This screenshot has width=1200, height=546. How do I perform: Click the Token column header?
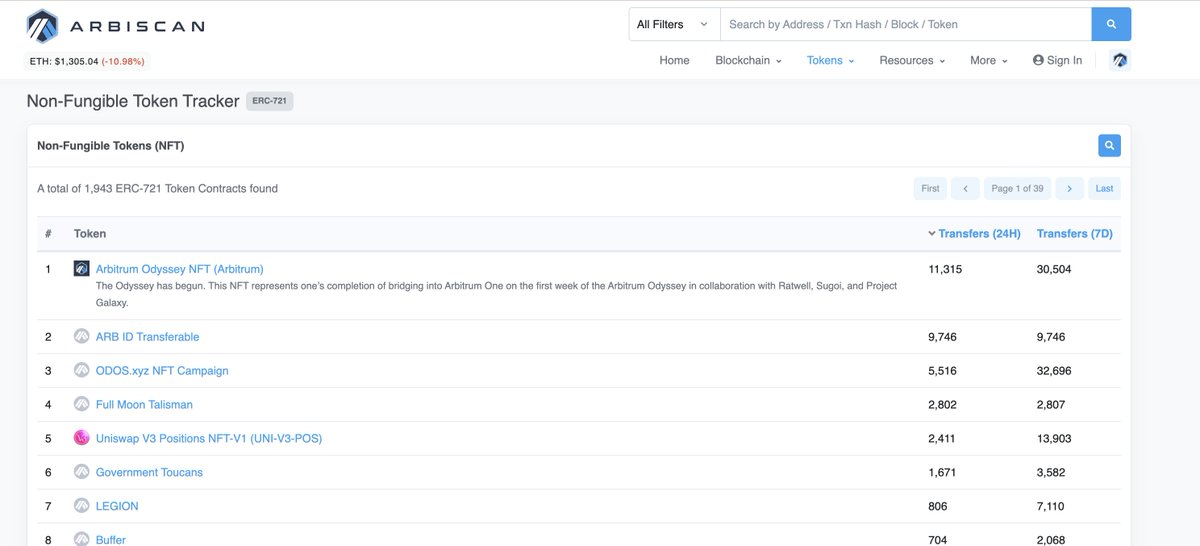(x=90, y=234)
